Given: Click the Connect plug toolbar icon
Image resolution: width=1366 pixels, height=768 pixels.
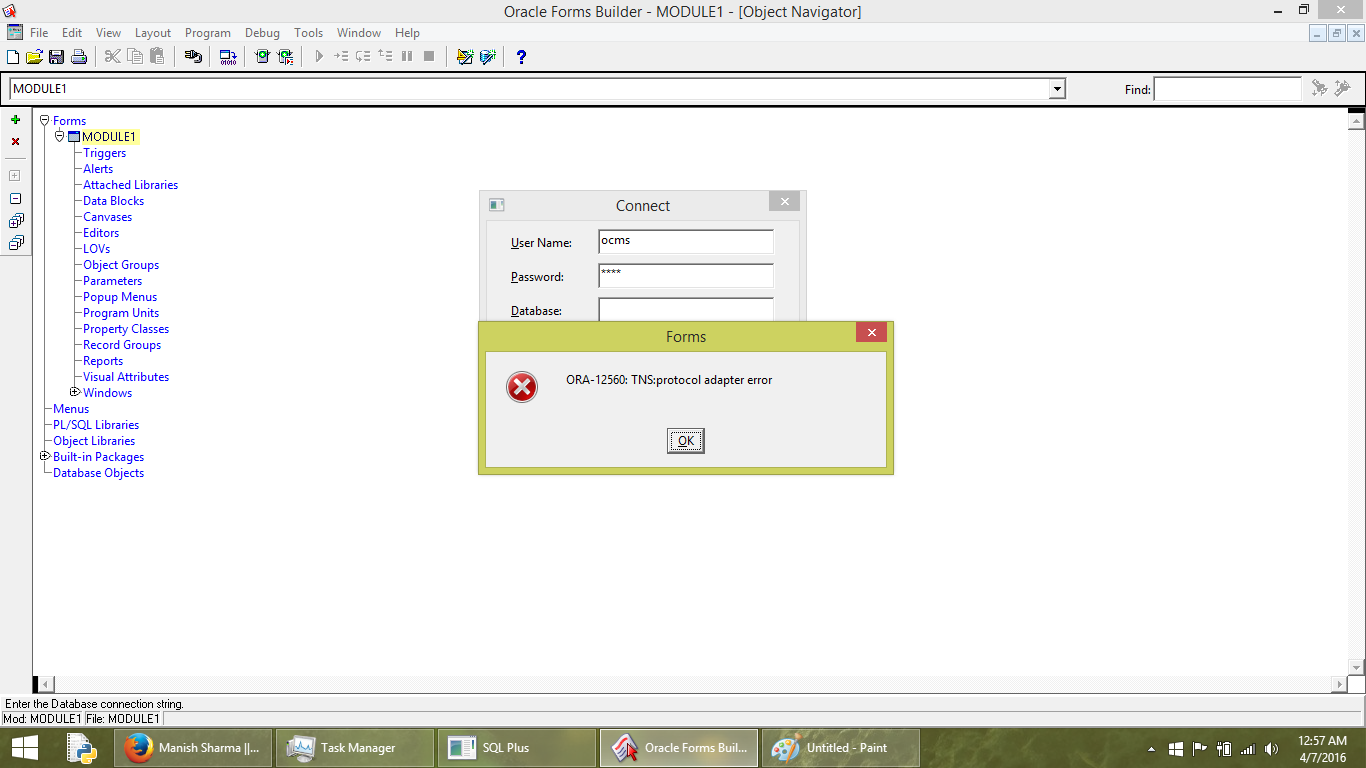Looking at the screenshot, I should [193, 57].
